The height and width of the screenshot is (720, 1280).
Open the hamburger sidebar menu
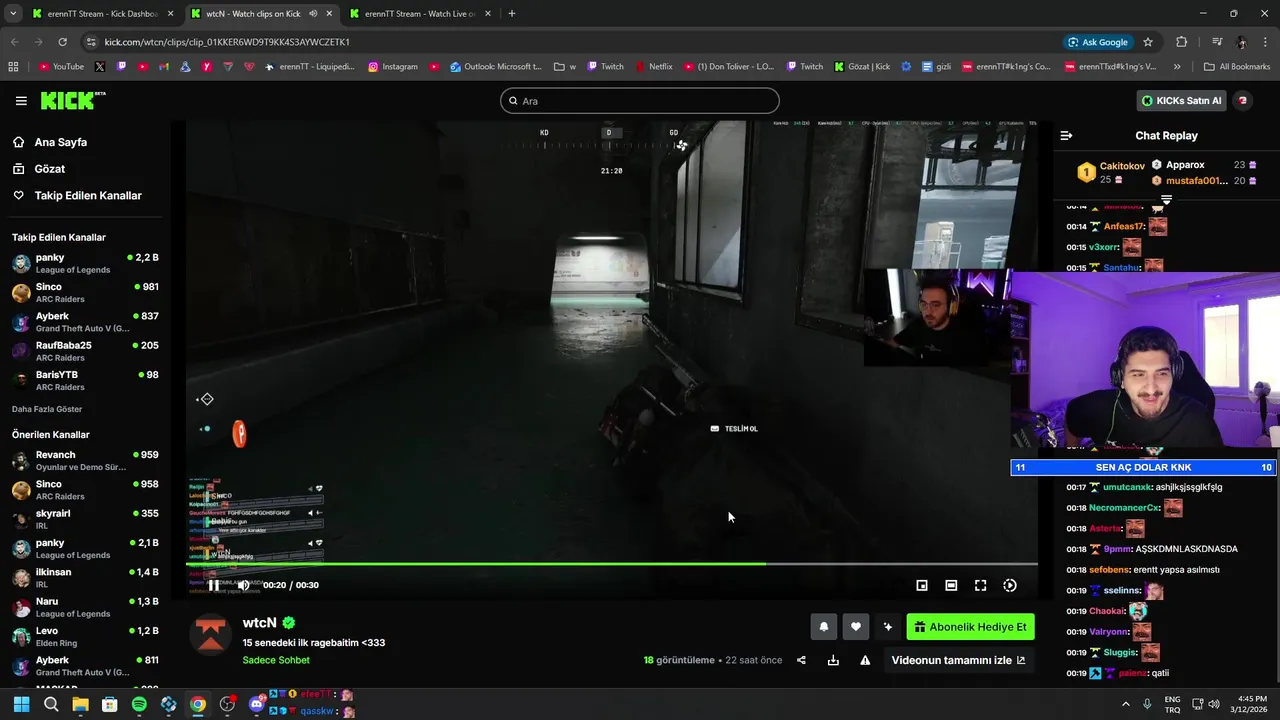pyautogui.click(x=21, y=101)
